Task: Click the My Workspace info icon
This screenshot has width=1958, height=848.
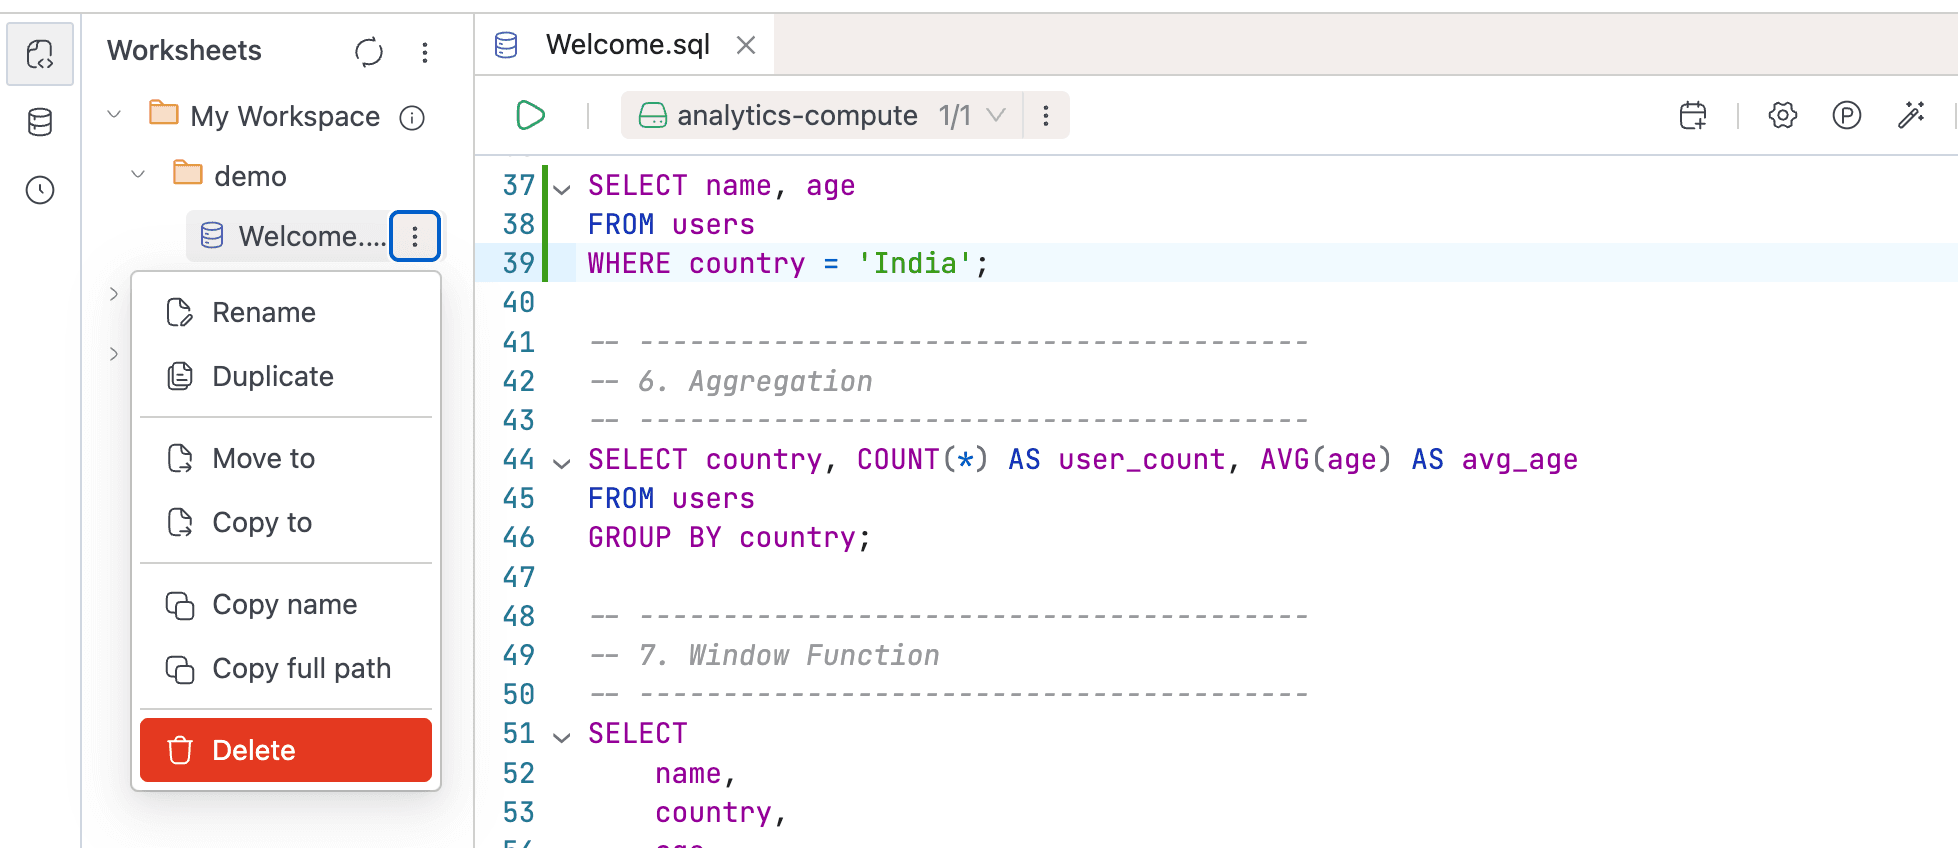Action: (412, 118)
